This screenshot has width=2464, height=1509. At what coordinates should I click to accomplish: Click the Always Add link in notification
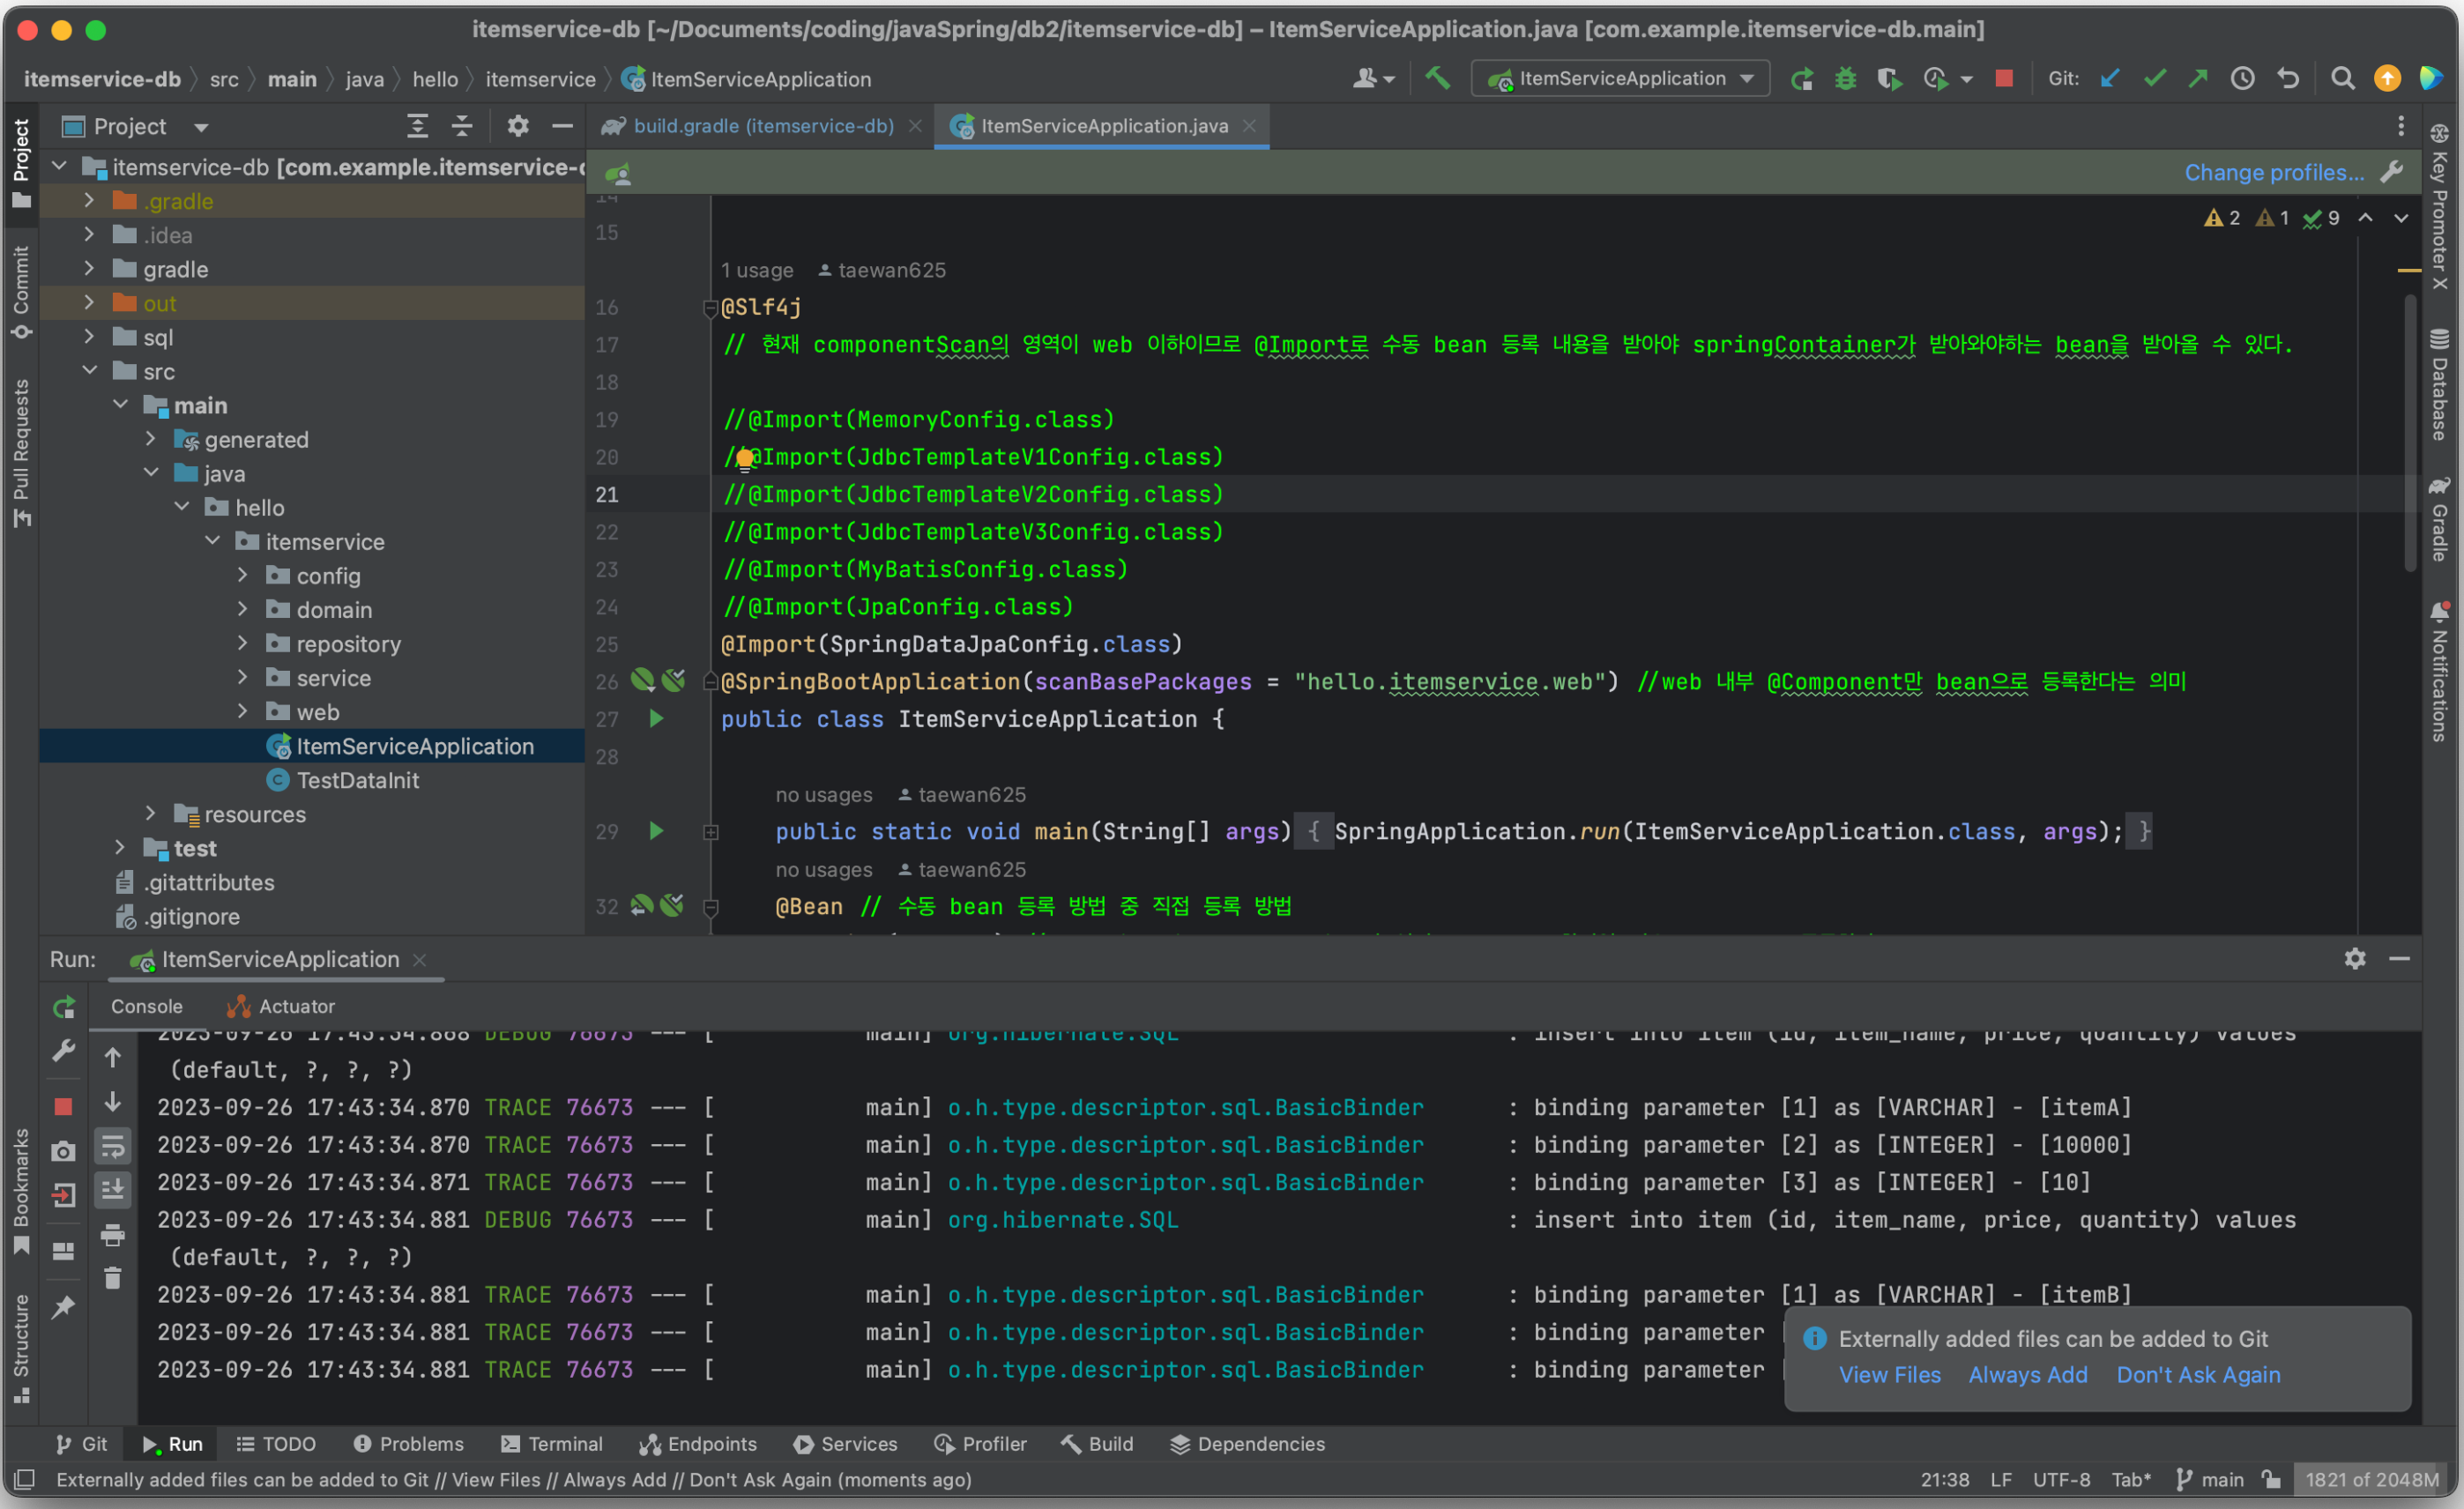(2027, 1375)
